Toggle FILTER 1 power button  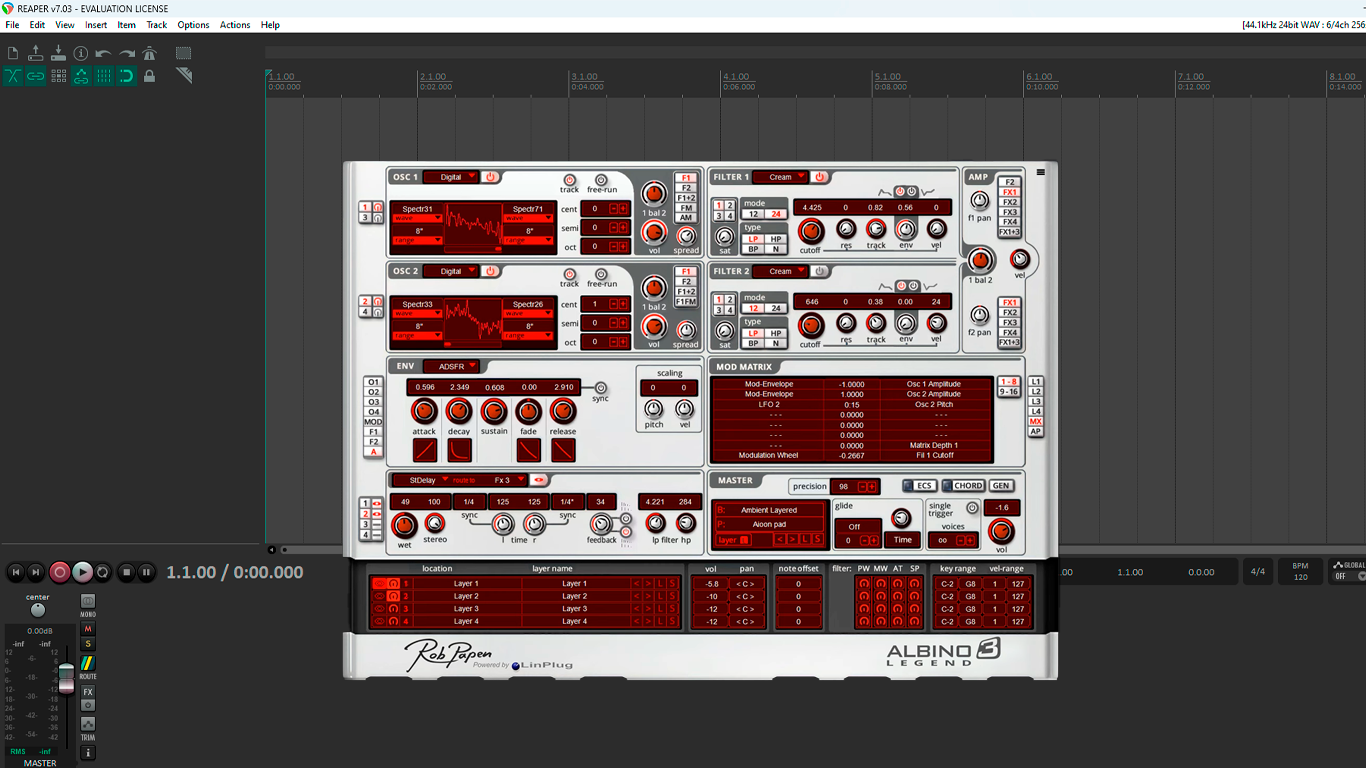820,177
